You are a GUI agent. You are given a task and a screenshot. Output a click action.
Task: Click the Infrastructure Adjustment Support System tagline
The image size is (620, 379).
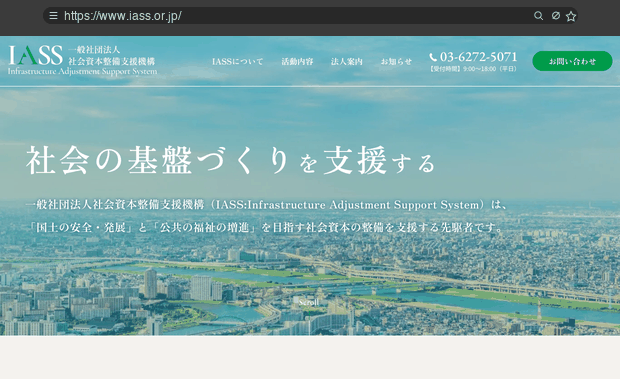82,72
